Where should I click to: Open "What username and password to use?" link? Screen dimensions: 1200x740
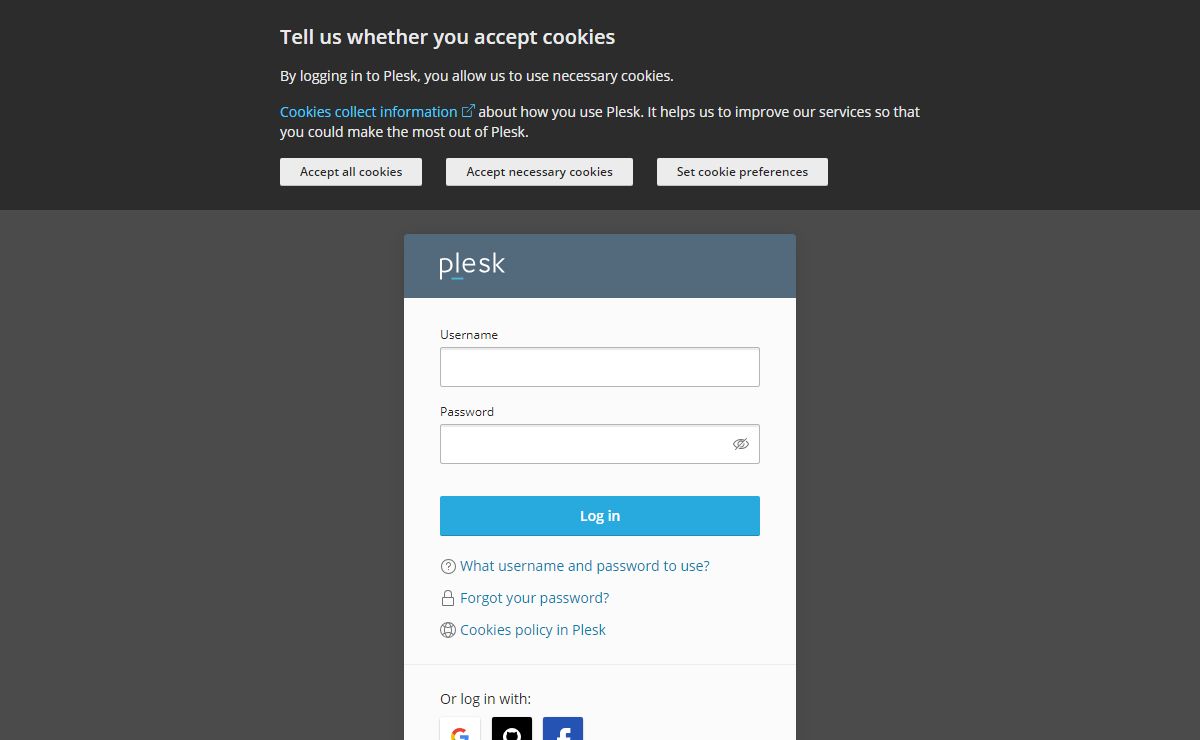click(585, 566)
